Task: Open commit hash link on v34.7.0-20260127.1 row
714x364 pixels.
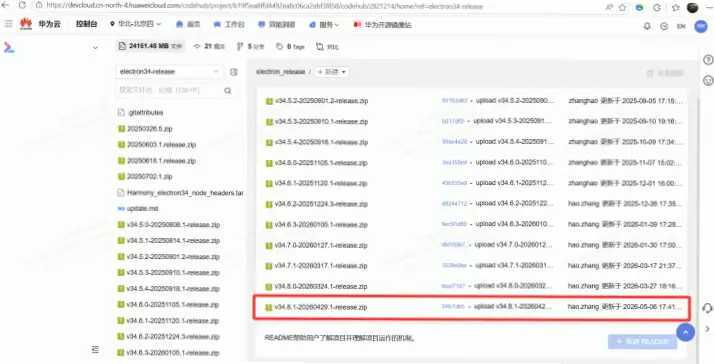Action: [453, 245]
